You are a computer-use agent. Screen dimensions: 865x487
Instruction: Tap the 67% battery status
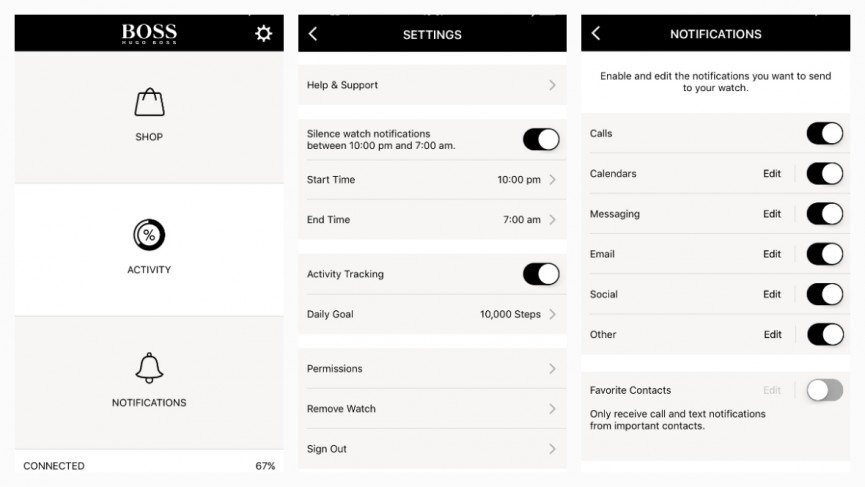coord(265,466)
